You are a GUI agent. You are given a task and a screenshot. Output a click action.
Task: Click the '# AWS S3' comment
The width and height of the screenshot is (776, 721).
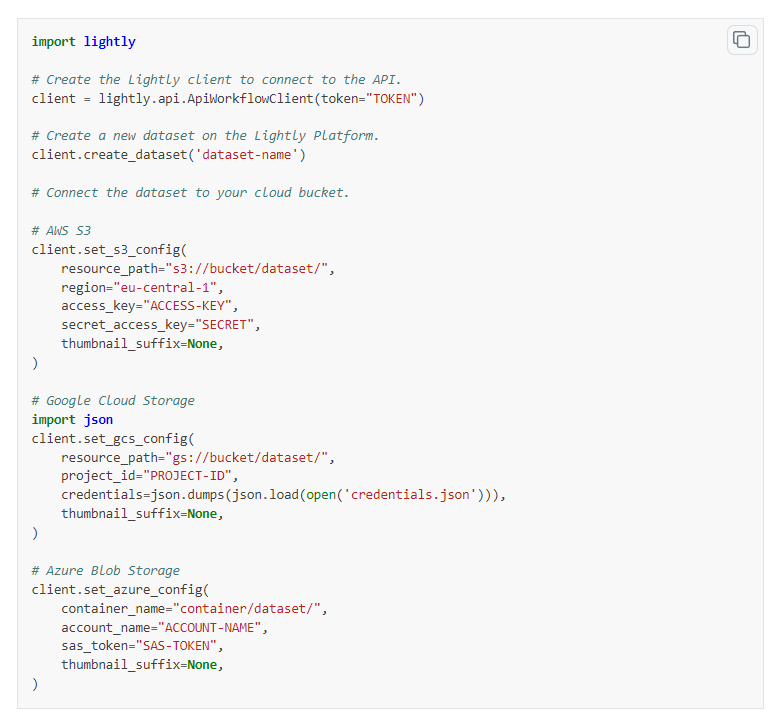point(61,231)
